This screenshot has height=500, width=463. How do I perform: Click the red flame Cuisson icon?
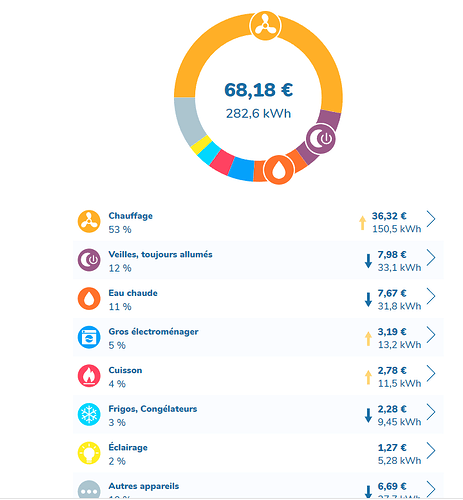tap(89, 376)
